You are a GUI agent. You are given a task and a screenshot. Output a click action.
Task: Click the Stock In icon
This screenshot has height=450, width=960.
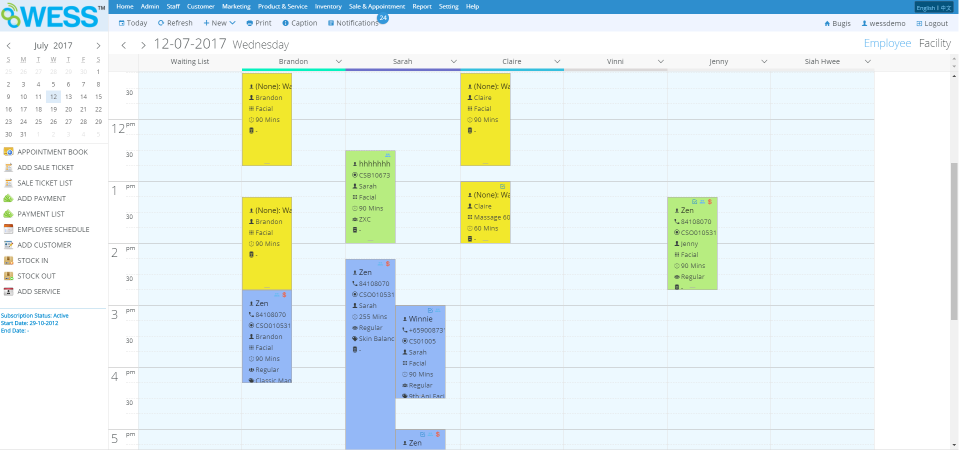(8, 260)
